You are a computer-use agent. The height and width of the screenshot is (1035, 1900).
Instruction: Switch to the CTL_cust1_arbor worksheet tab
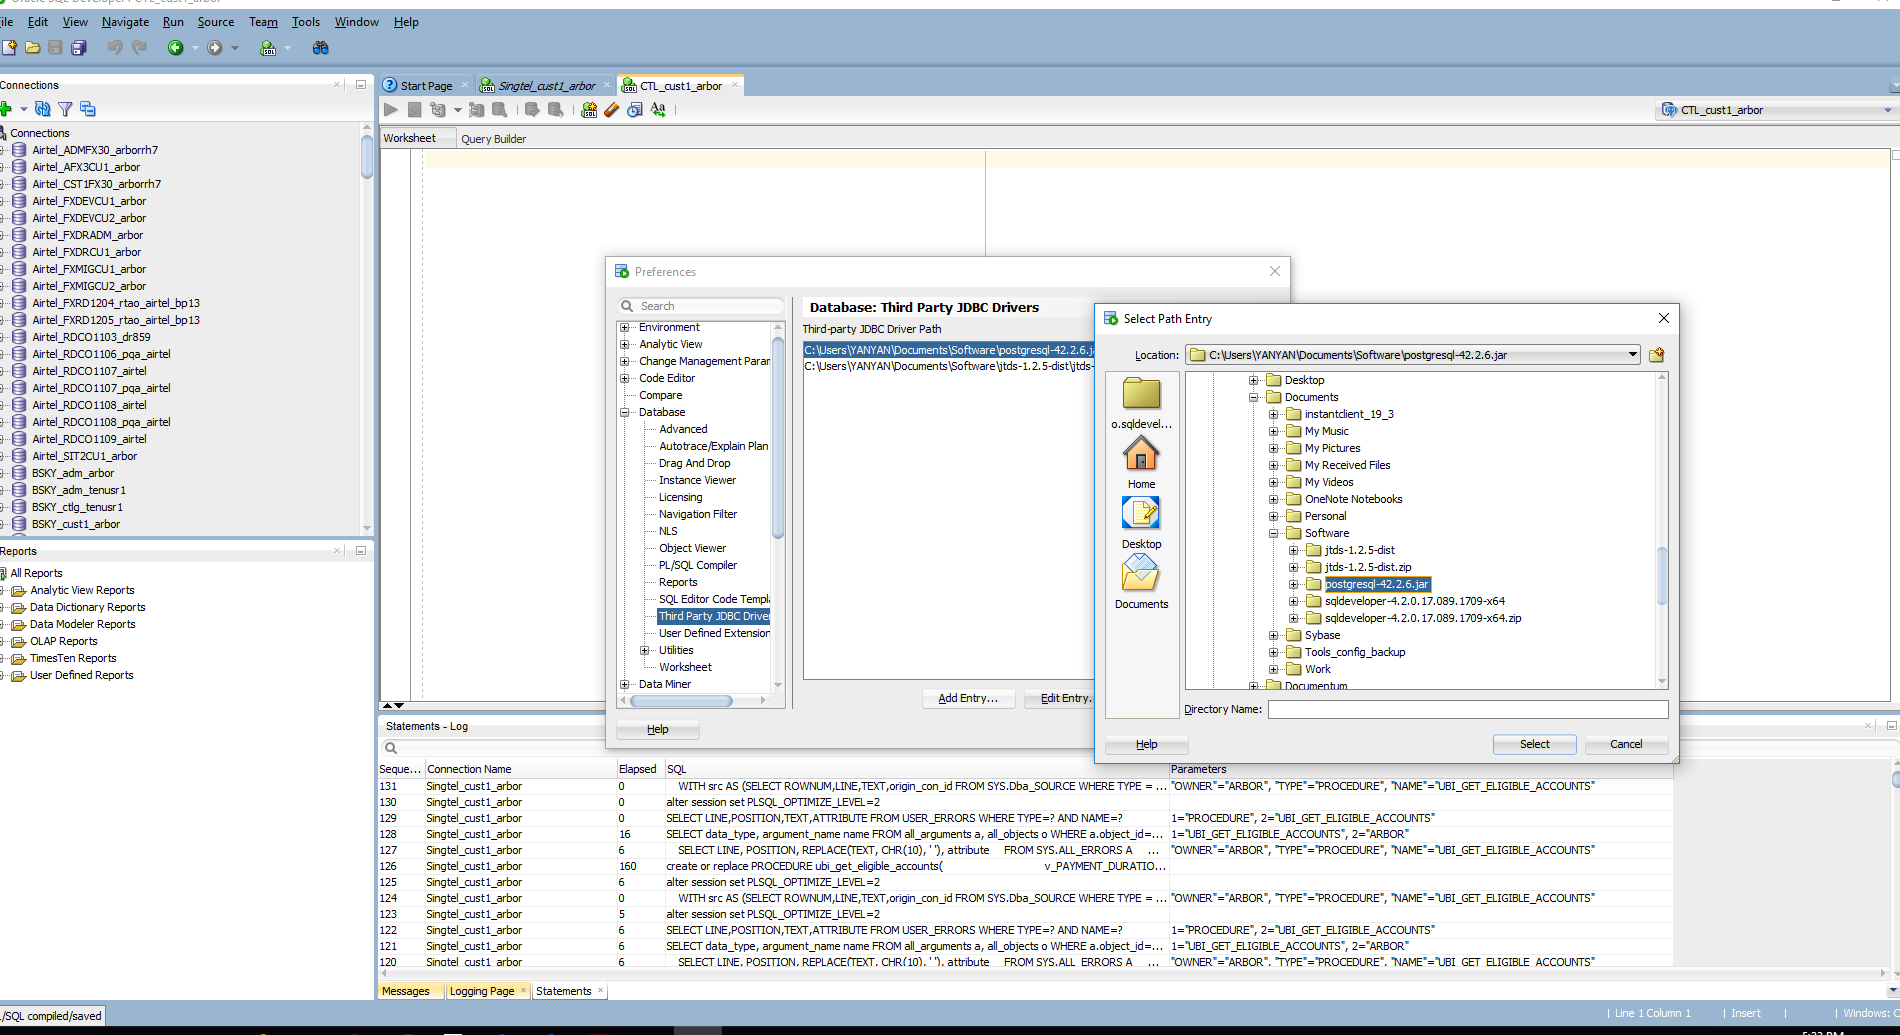click(679, 85)
